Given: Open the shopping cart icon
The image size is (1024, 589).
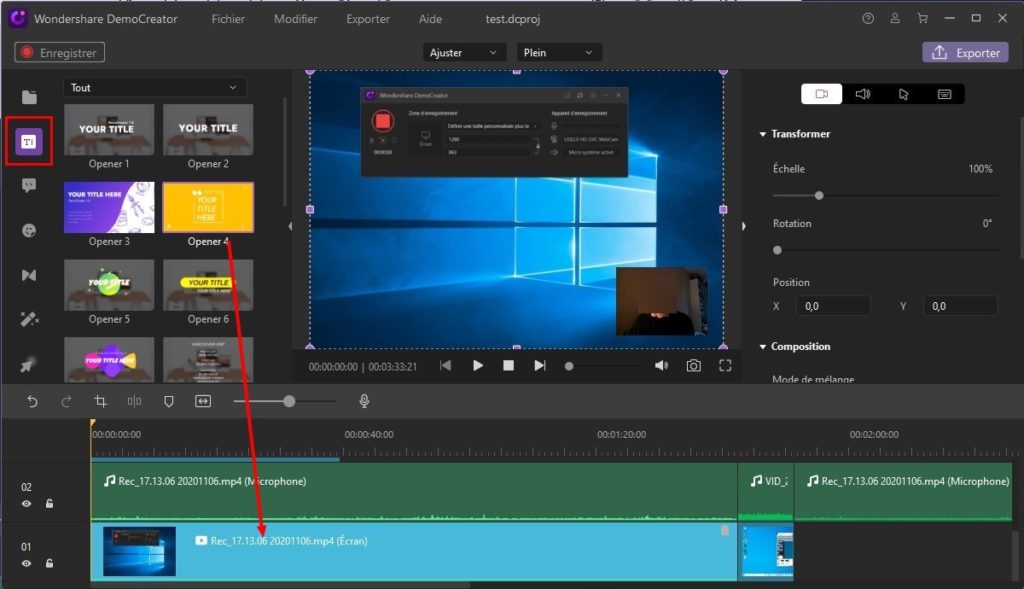Looking at the screenshot, I should (x=922, y=18).
